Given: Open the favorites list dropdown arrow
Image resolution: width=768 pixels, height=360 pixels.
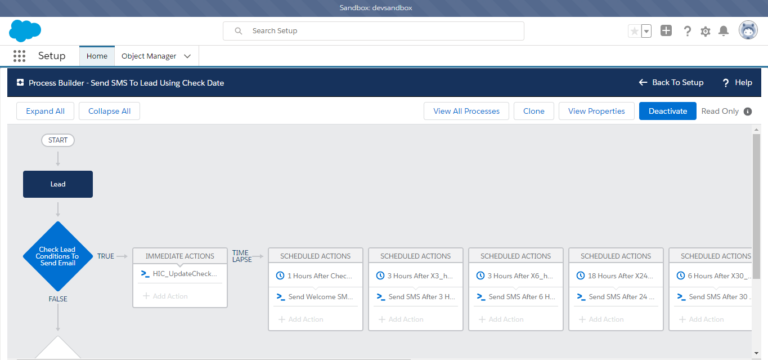Looking at the screenshot, I should (x=647, y=31).
